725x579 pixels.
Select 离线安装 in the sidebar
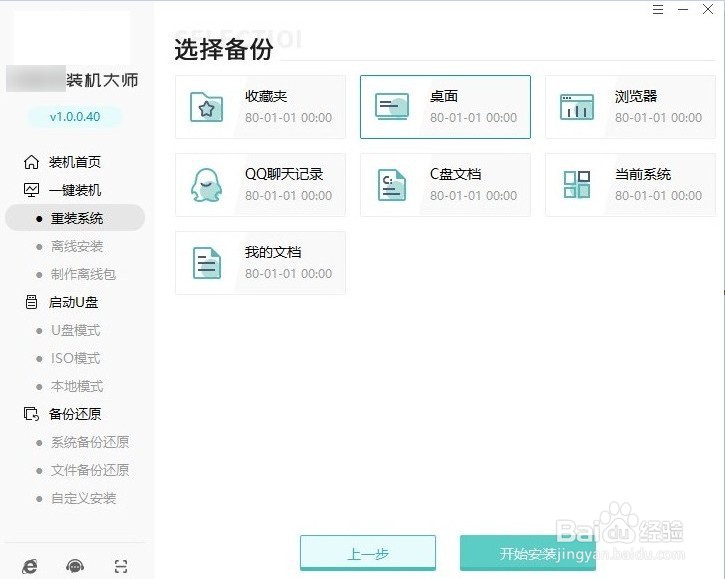(77, 246)
